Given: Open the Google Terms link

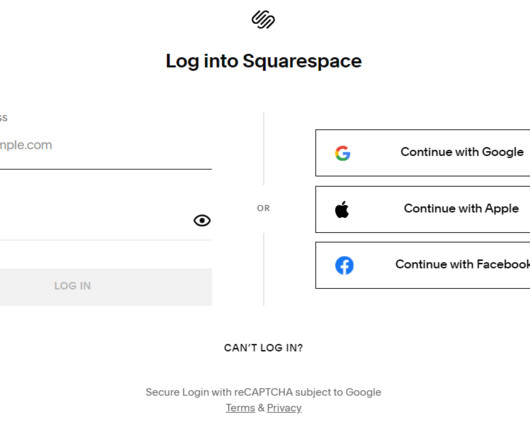Looking at the screenshot, I should coord(240,408).
